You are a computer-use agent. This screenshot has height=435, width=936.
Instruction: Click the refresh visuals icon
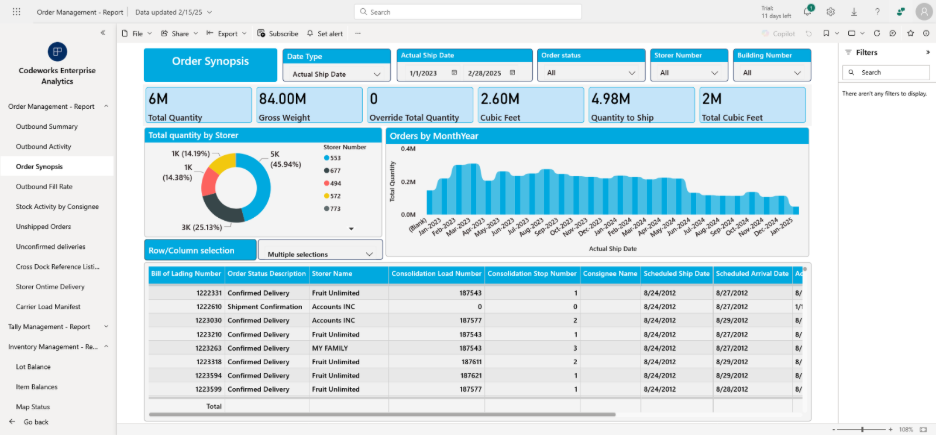tap(877, 33)
